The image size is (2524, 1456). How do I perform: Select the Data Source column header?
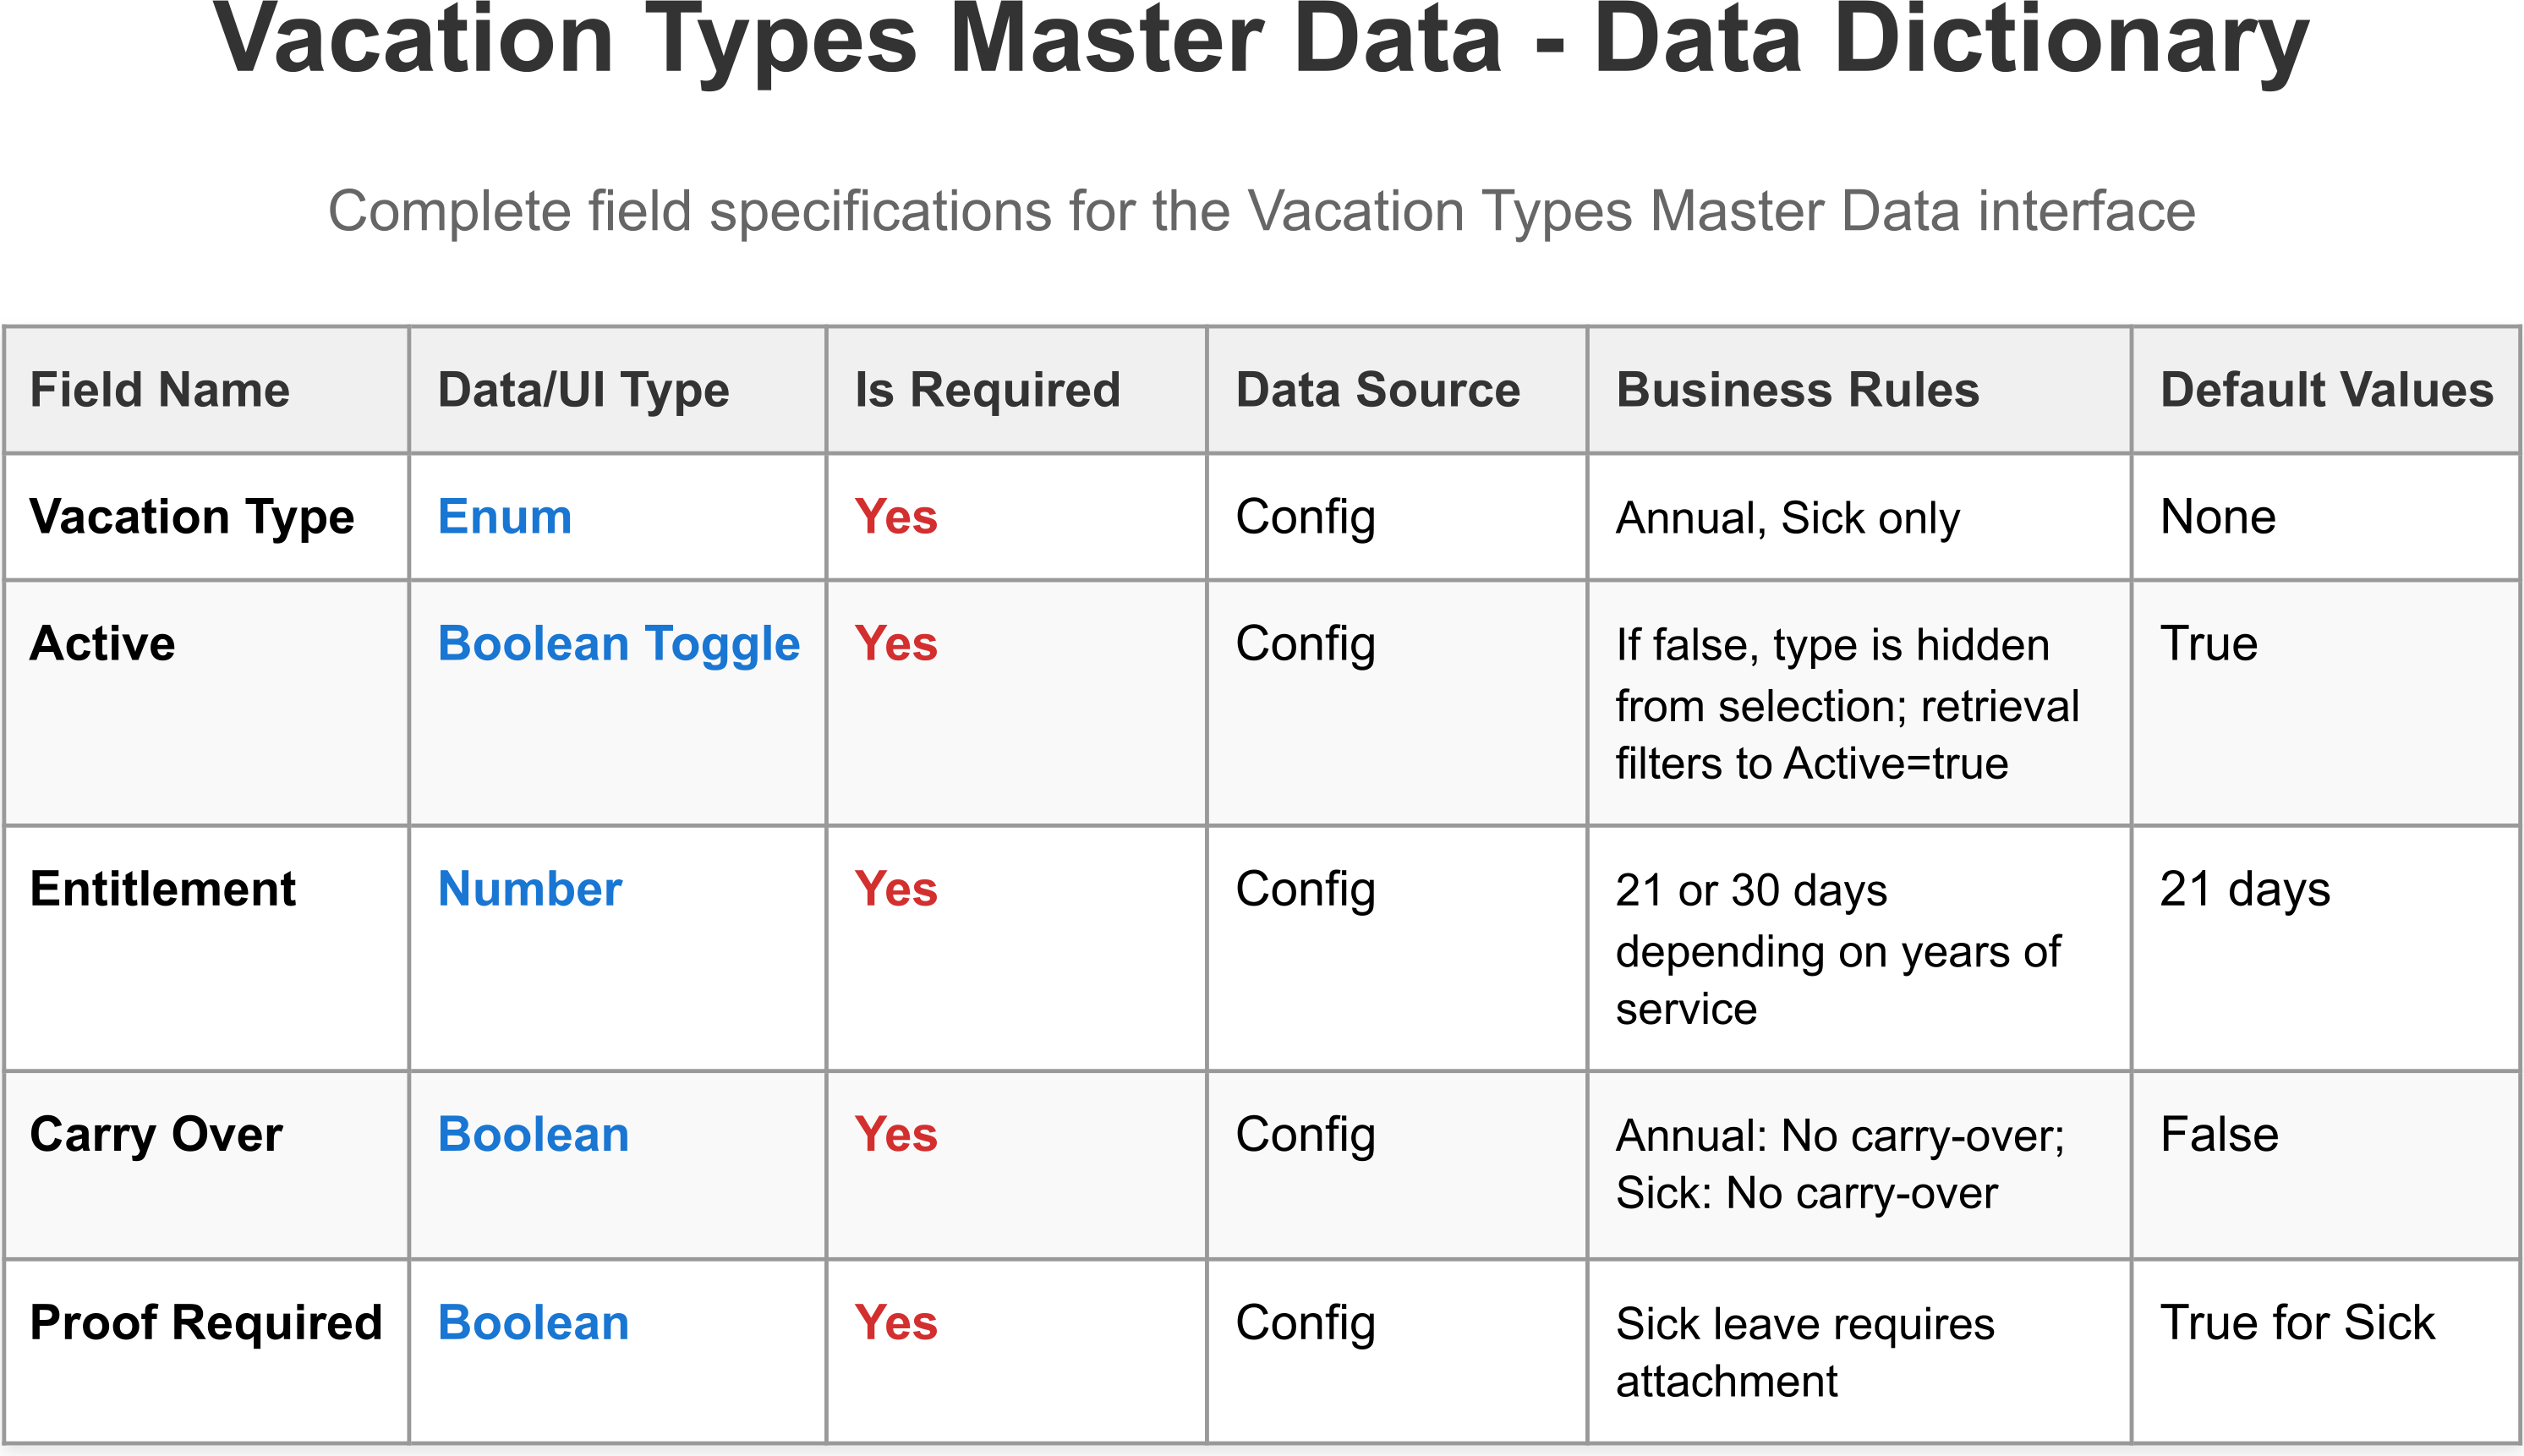(1377, 390)
